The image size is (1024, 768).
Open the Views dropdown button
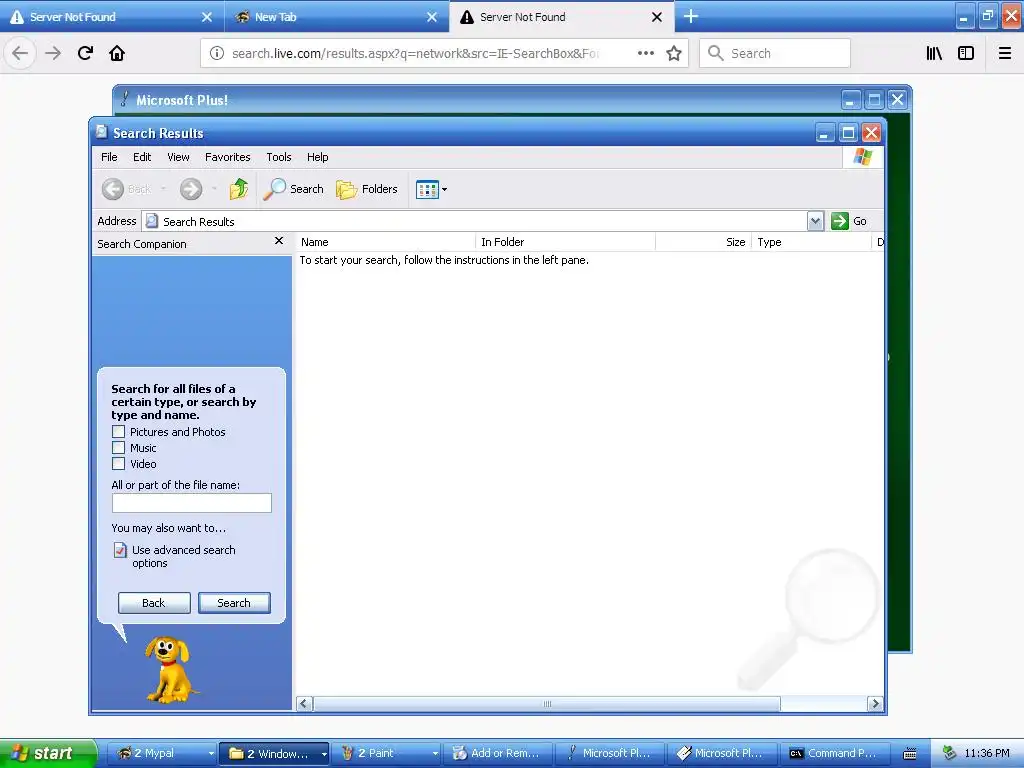[x=431, y=189]
